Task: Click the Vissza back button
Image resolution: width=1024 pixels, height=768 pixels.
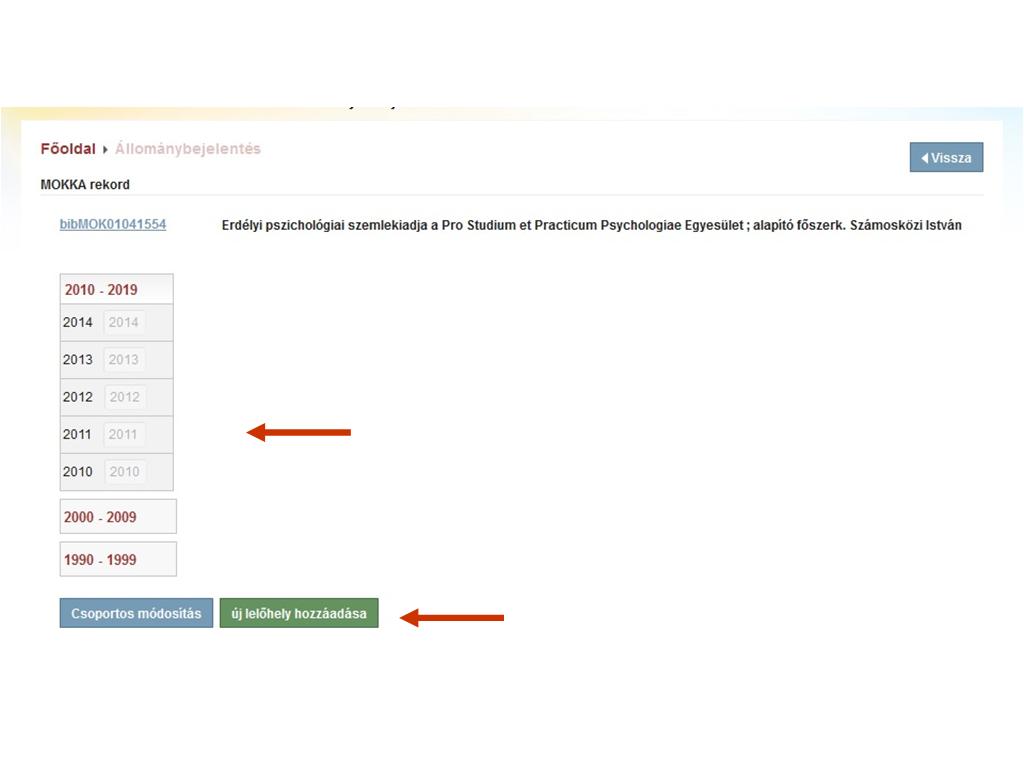Action: 946,157
